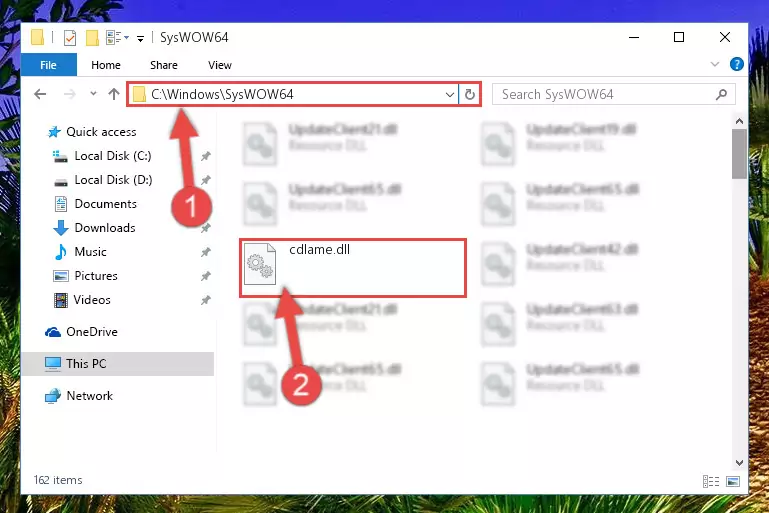Open Downloads in the navigation pane
The height and width of the screenshot is (513, 769).
coord(104,228)
